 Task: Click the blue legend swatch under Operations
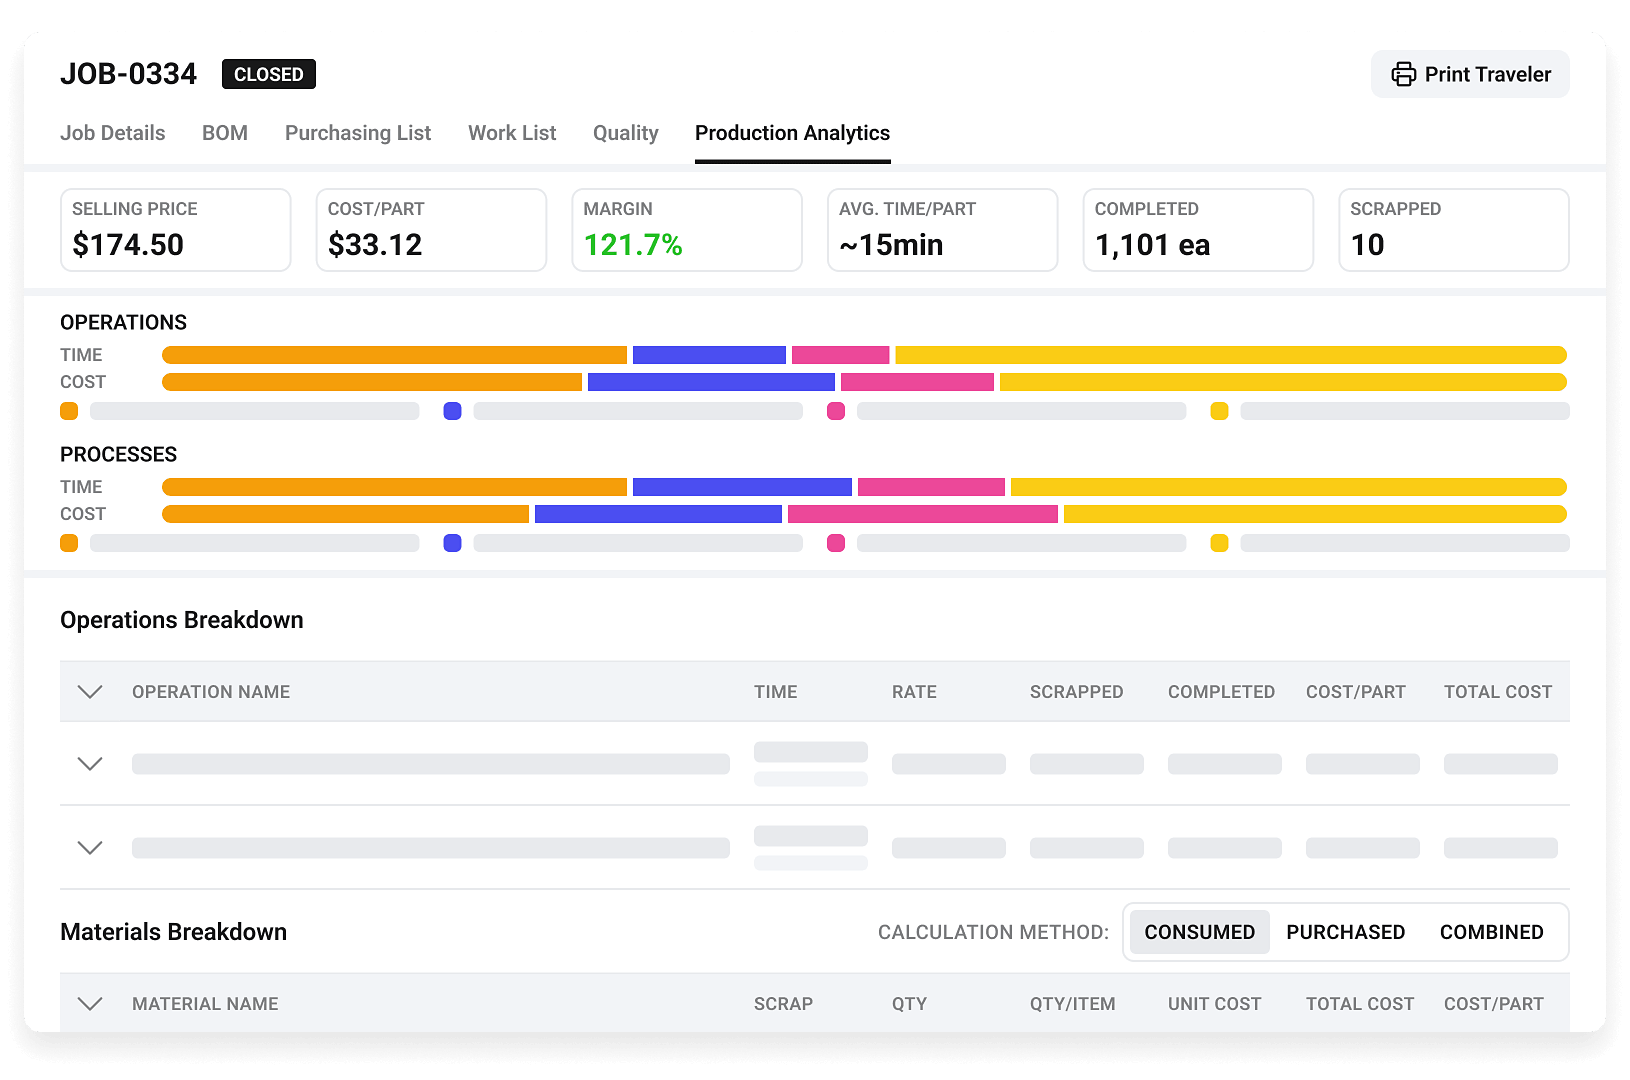tap(453, 411)
